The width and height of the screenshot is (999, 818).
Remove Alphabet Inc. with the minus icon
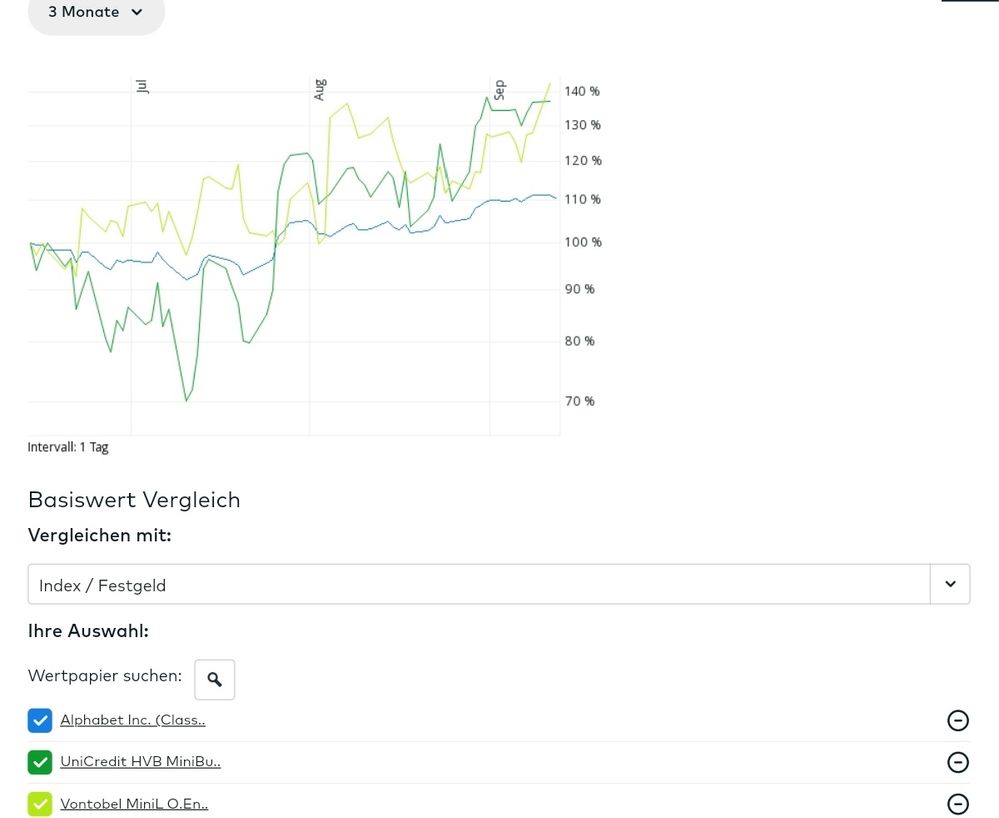(957, 720)
